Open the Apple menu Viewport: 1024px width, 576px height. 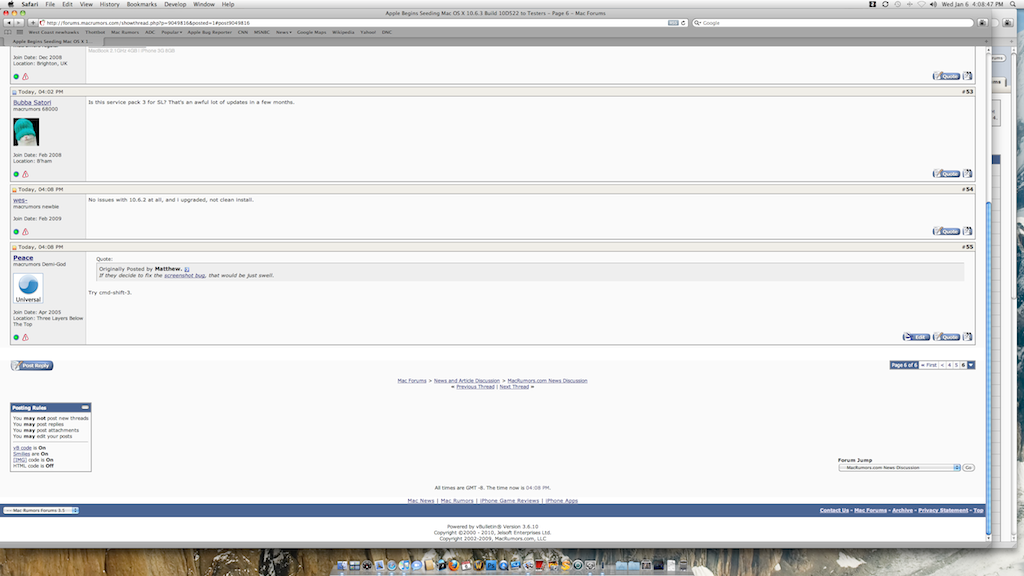click(x=10, y=4)
